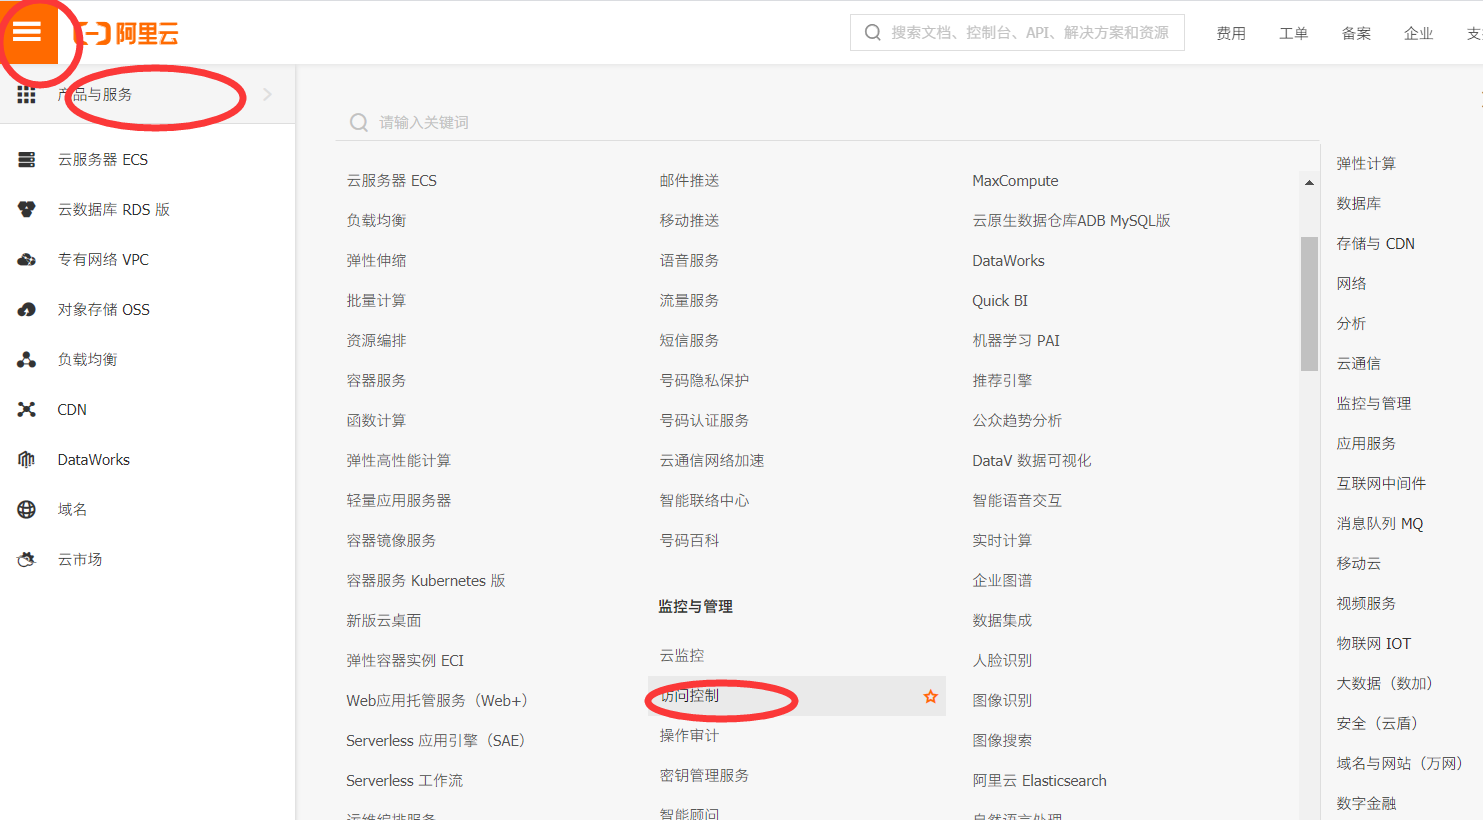Image resolution: width=1483 pixels, height=820 pixels.
Task: Click the scrollbar up arrow in product list
Action: click(1309, 183)
